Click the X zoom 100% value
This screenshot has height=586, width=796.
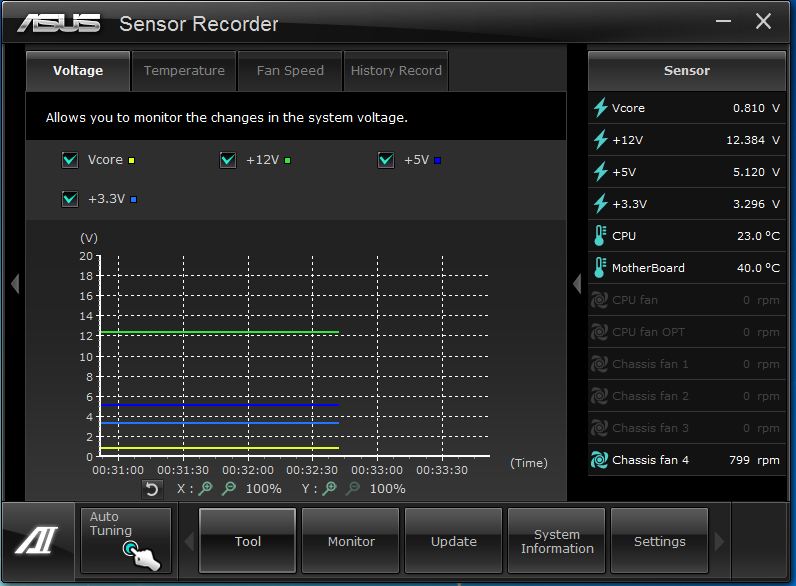(x=263, y=489)
